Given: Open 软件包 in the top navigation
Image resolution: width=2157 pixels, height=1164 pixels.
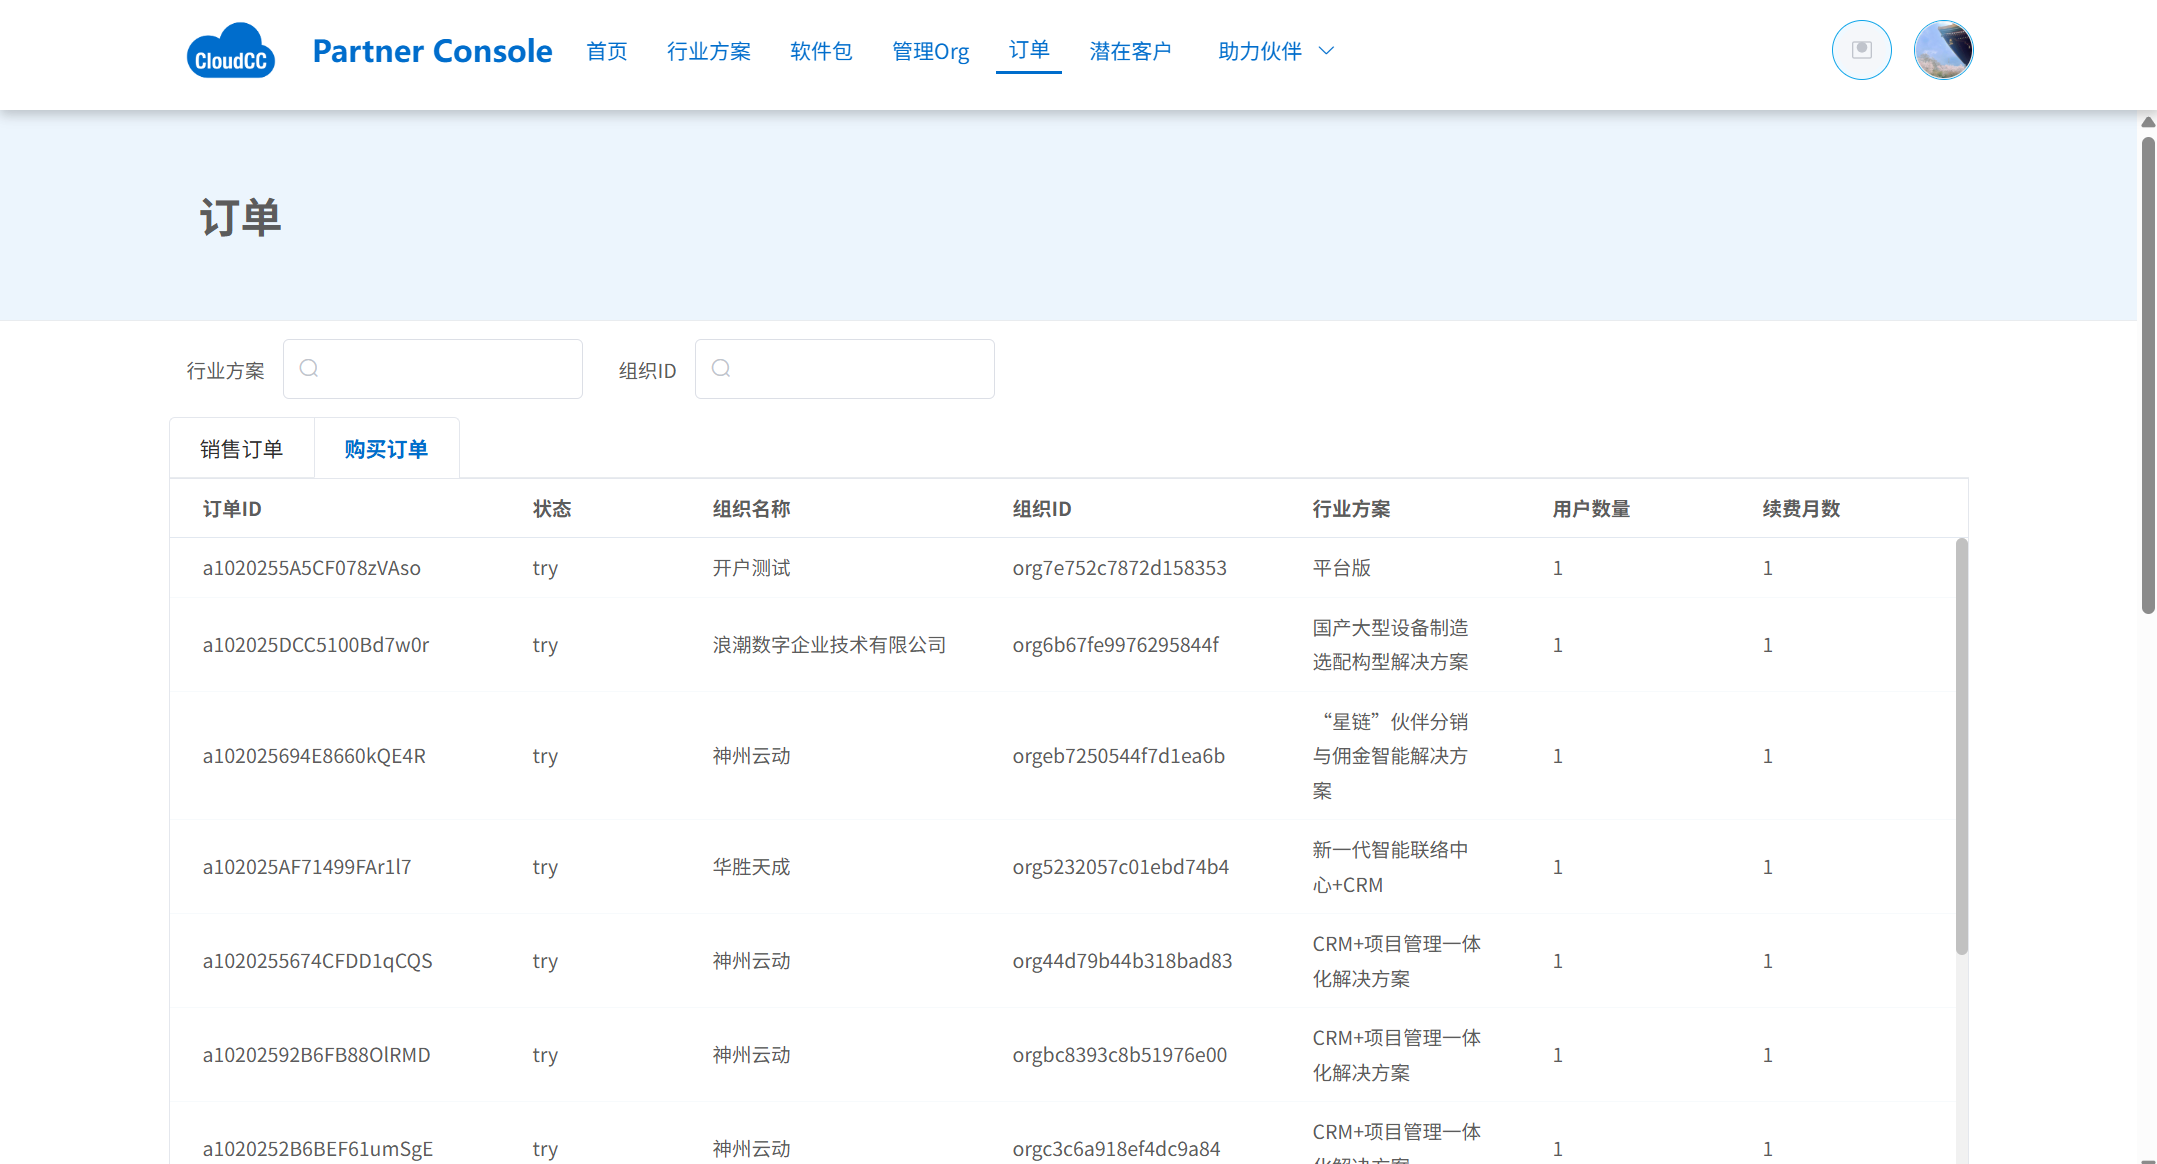Looking at the screenshot, I should (820, 51).
